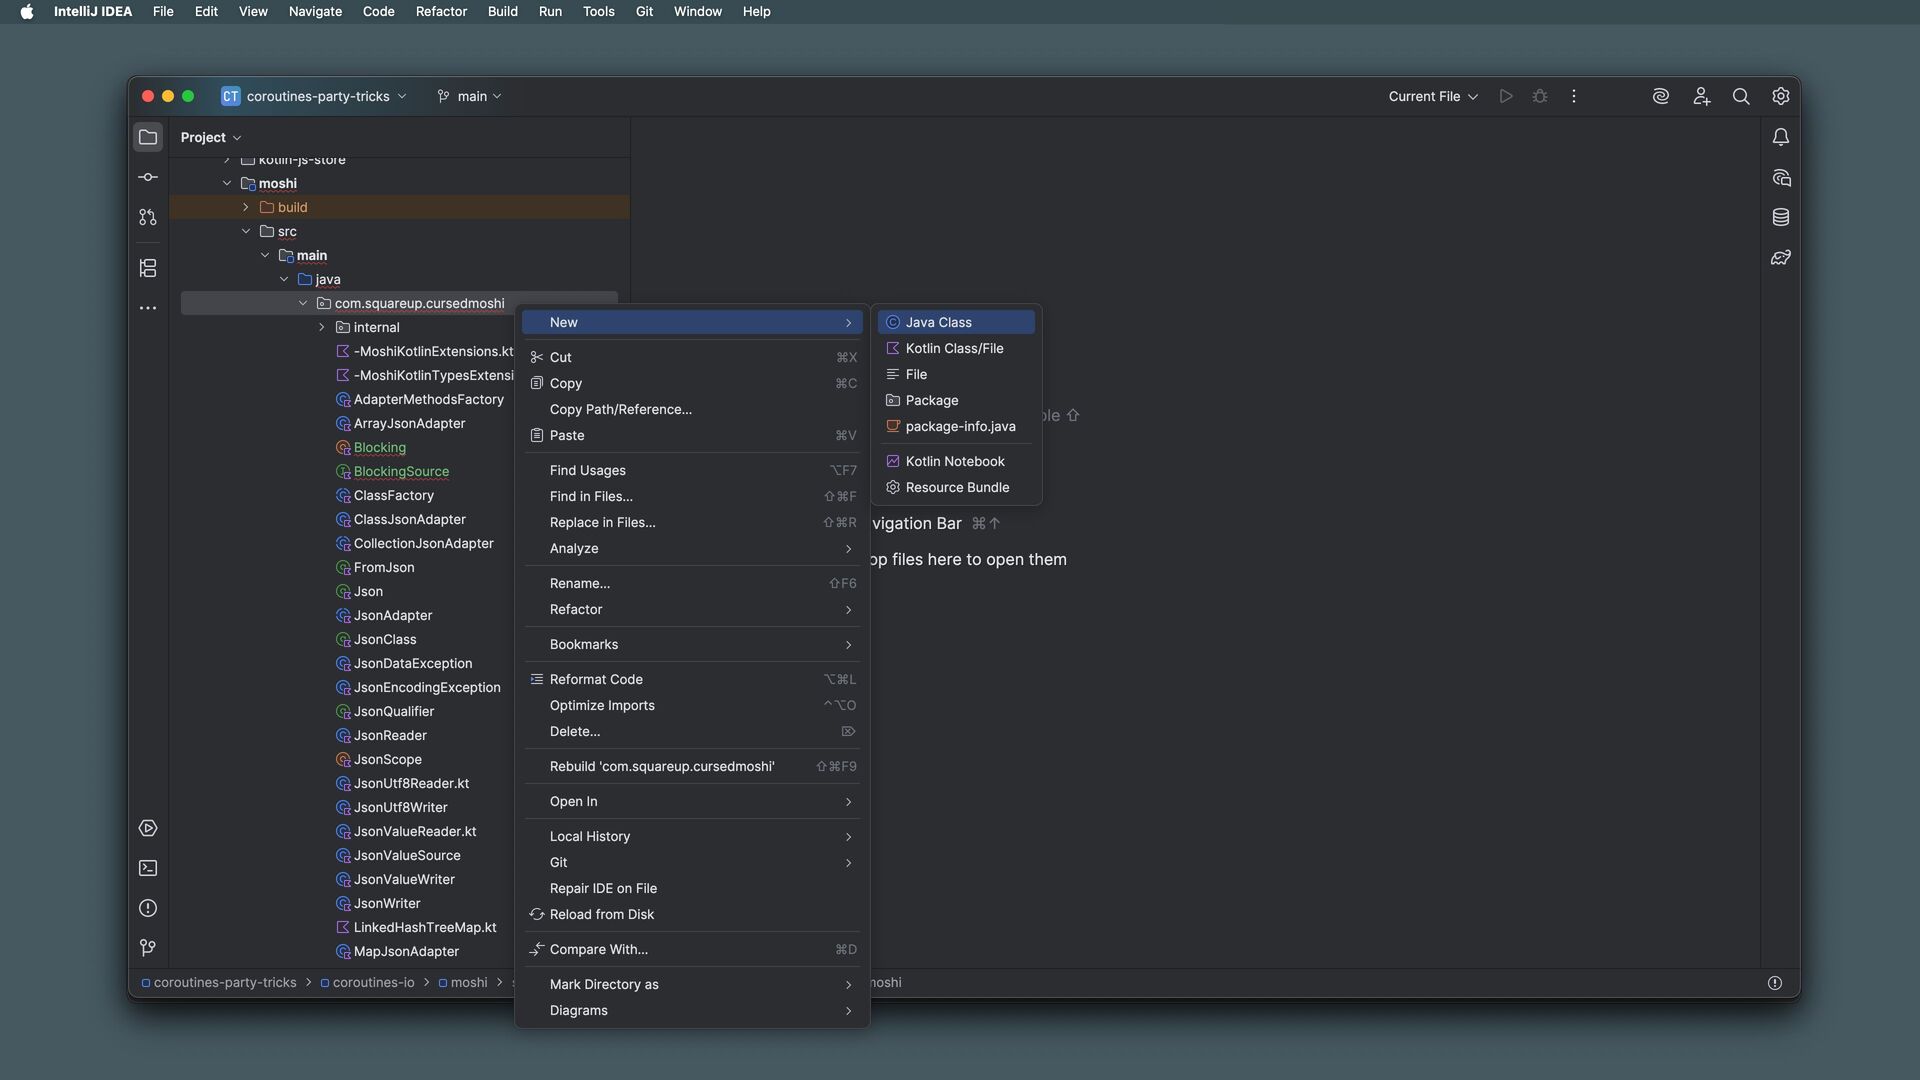Open the Project tool window icon
1920x1080 pixels.
coord(148,137)
